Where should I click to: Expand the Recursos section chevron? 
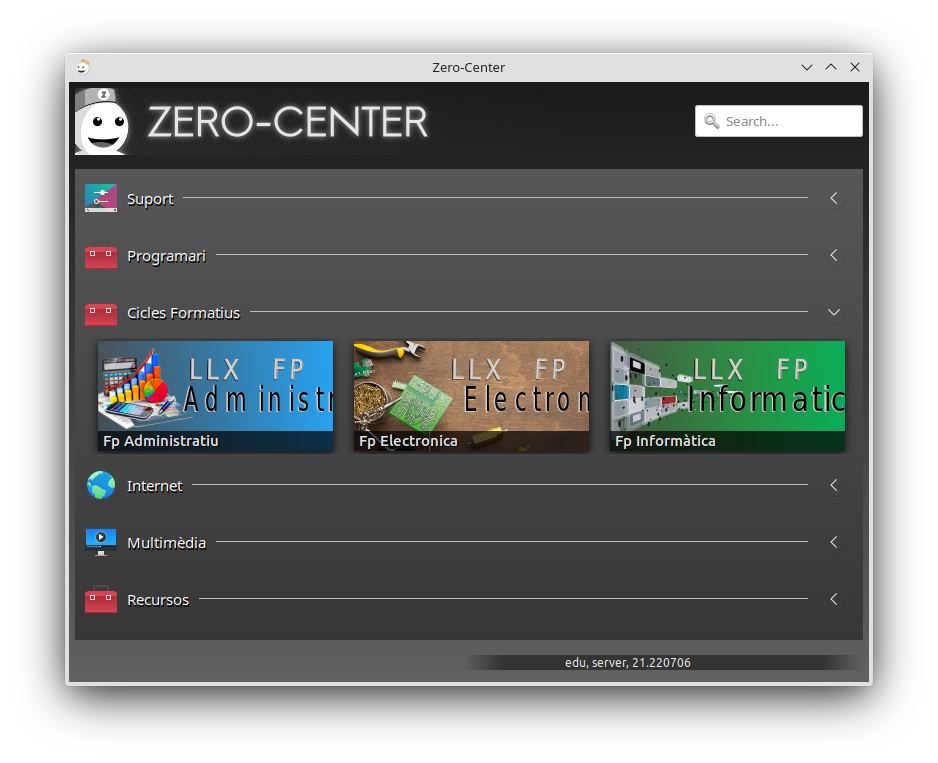(x=834, y=600)
